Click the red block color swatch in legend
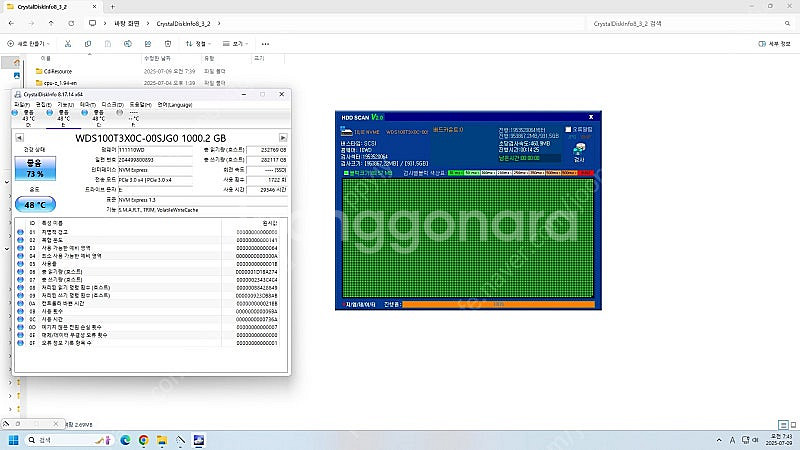Image resolution: width=800 pixels, height=450 pixels. click(x=585, y=173)
